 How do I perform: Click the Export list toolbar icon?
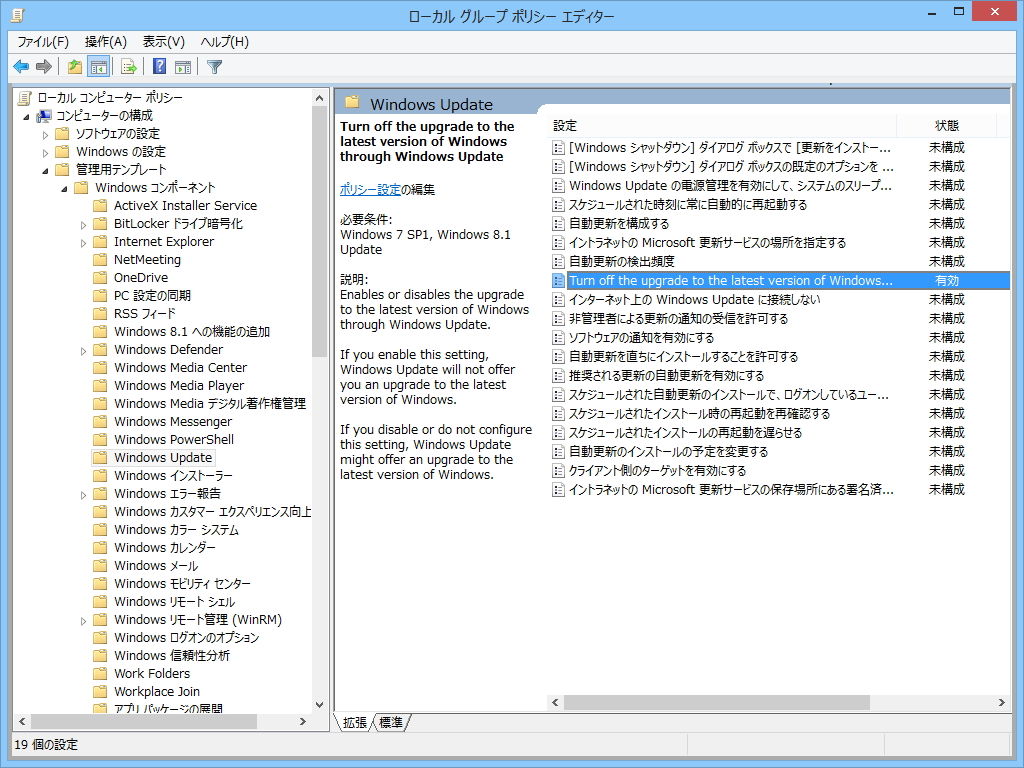pyautogui.click(x=129, y=66)
